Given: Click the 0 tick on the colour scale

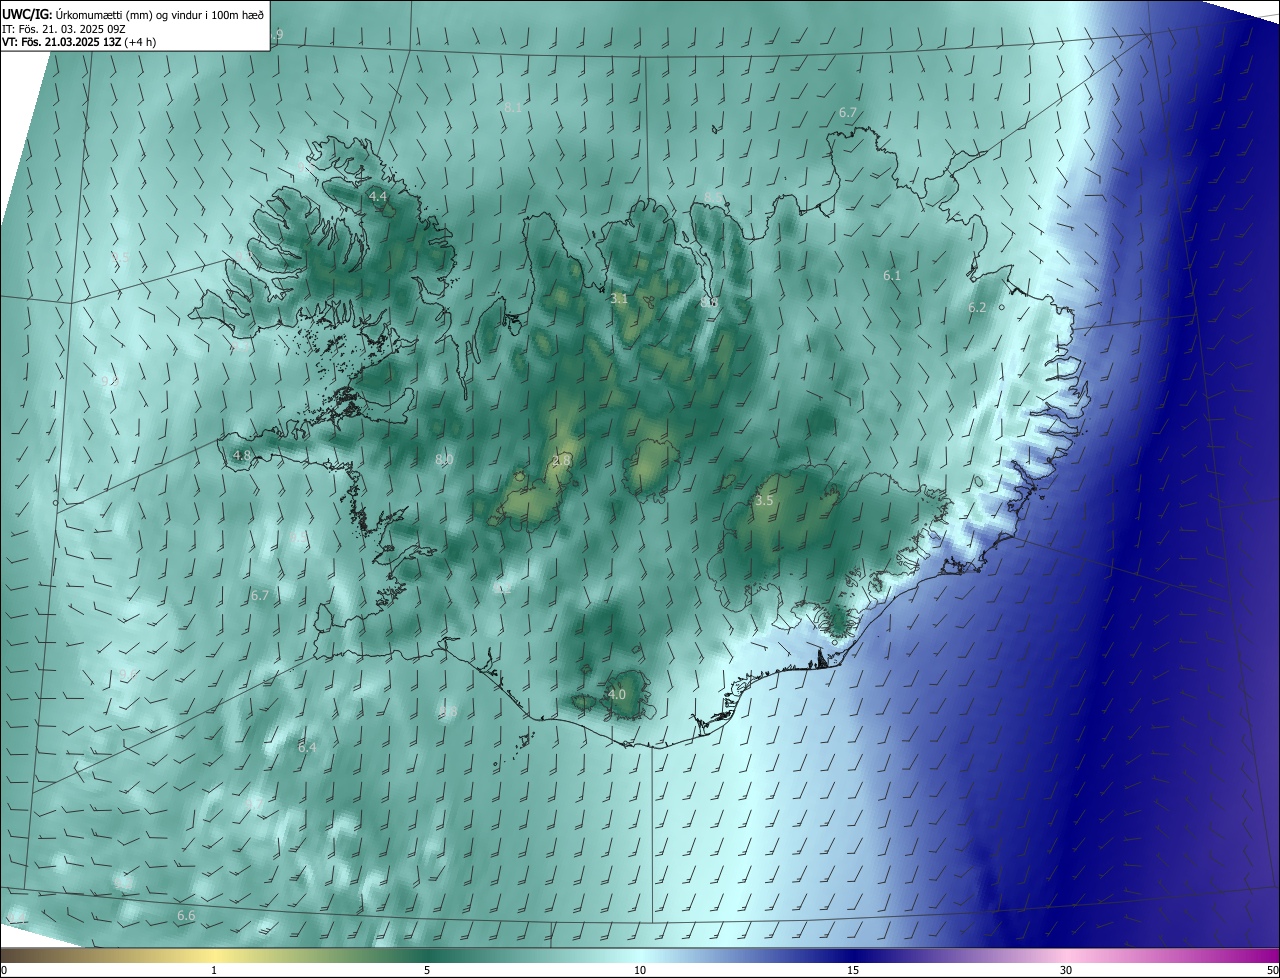Looking at the screenshot, I should pyautogui.click(x=4, y=970).
